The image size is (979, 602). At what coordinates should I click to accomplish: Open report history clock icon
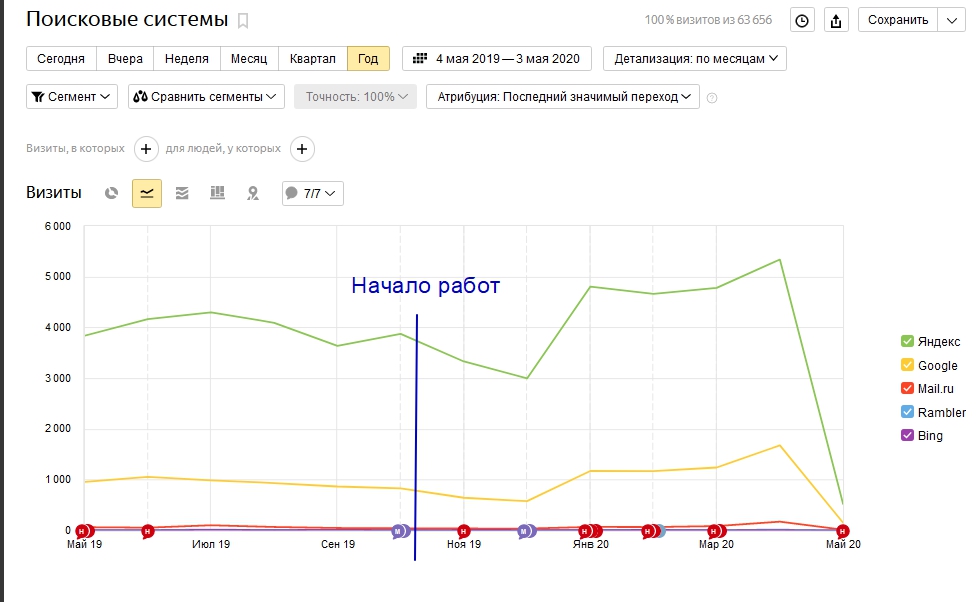coord(802,20)
